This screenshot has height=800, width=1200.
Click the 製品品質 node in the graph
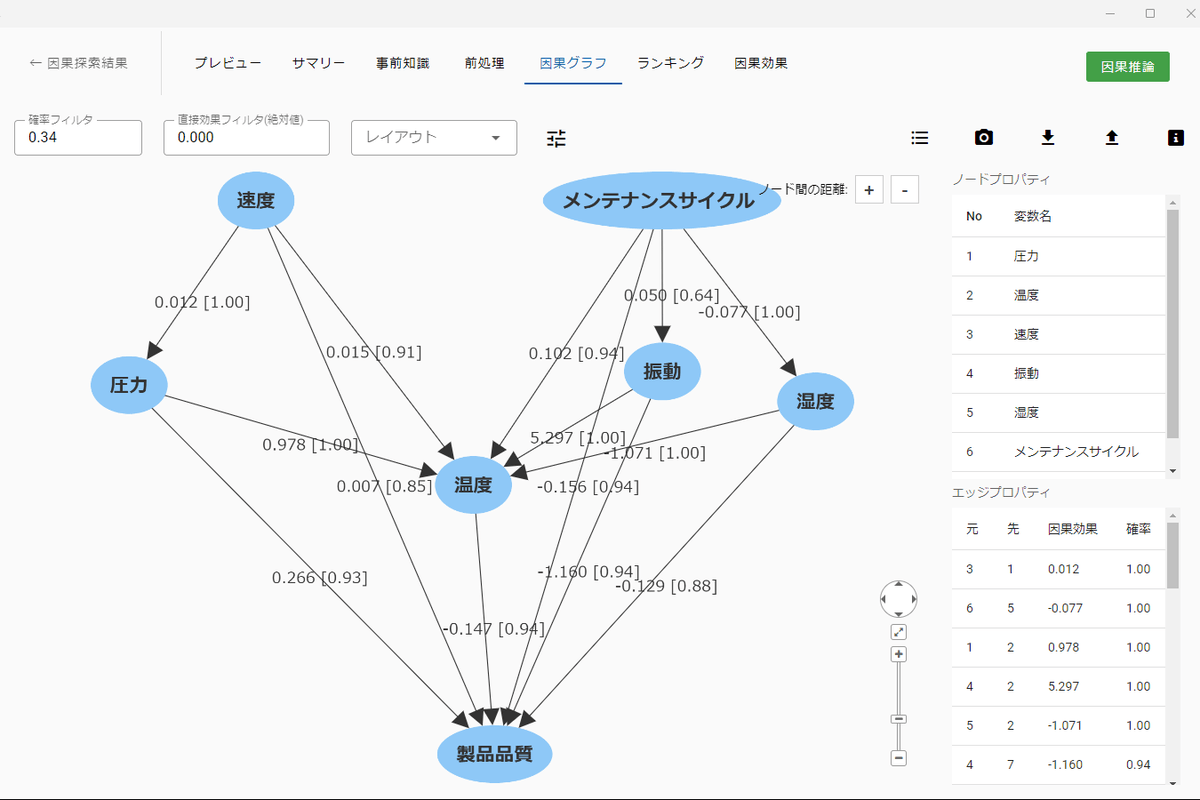point(494,755)
